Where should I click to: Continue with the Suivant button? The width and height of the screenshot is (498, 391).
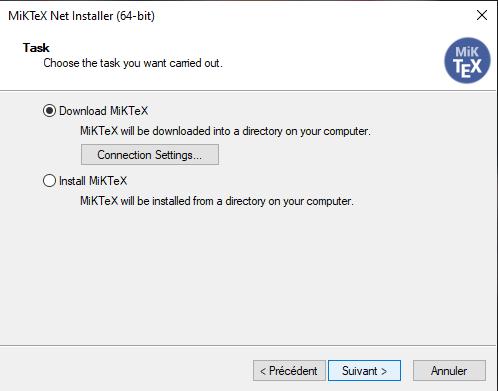[x=364, y=370]
